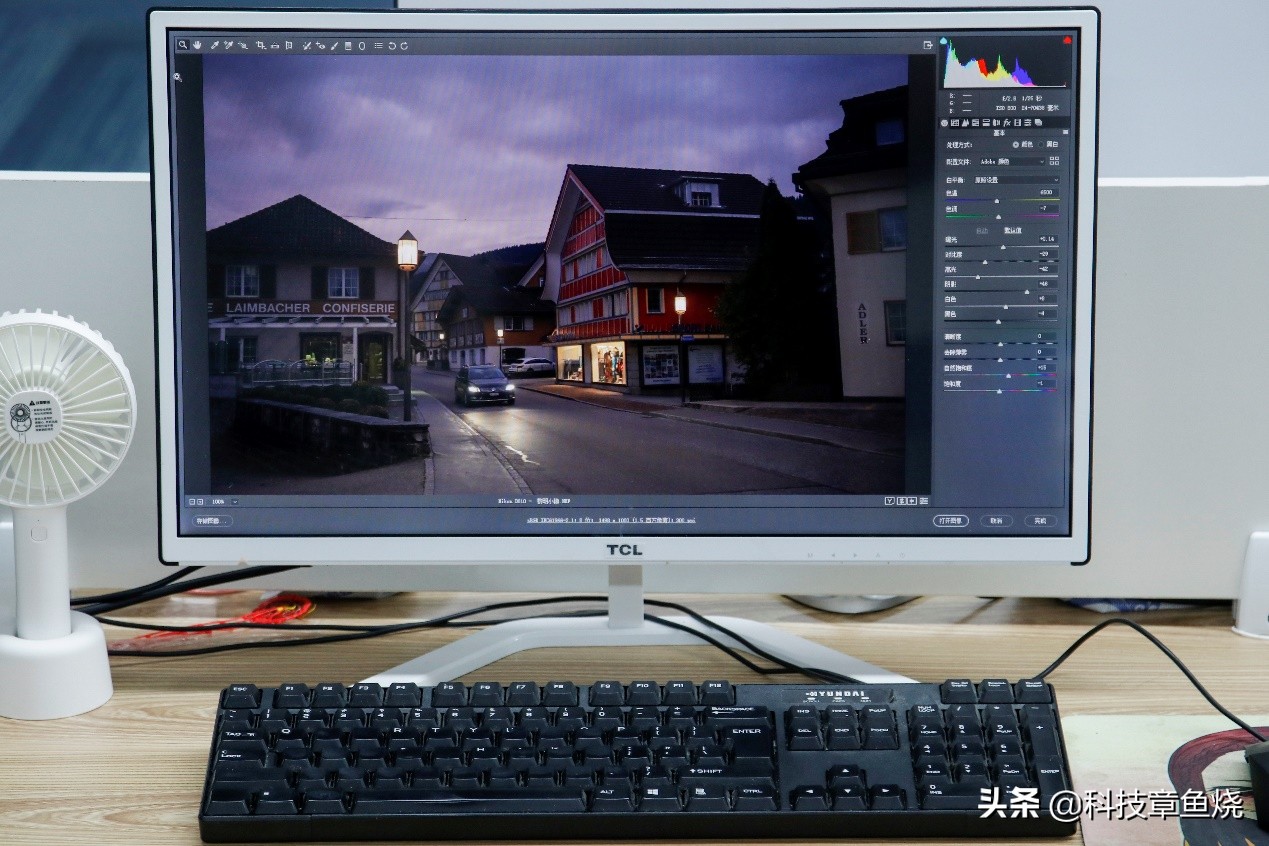Select the Spot Removal tool
The image size is (1269, 846).
307,45
